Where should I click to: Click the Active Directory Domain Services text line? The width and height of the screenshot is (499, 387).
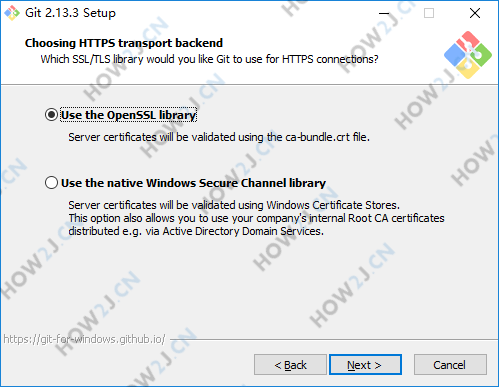[x=196, y=231]
